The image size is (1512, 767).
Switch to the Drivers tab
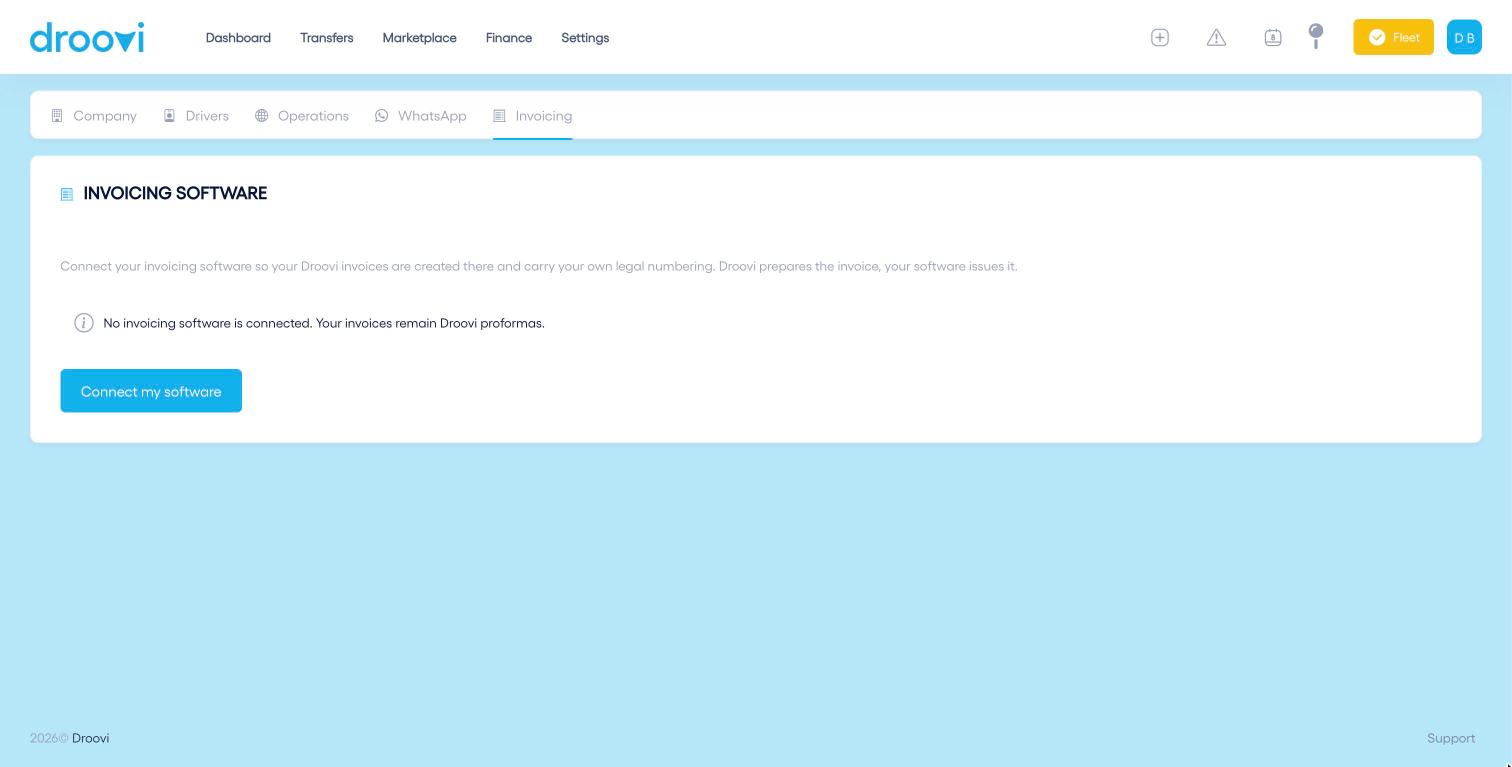coord(196,116)
